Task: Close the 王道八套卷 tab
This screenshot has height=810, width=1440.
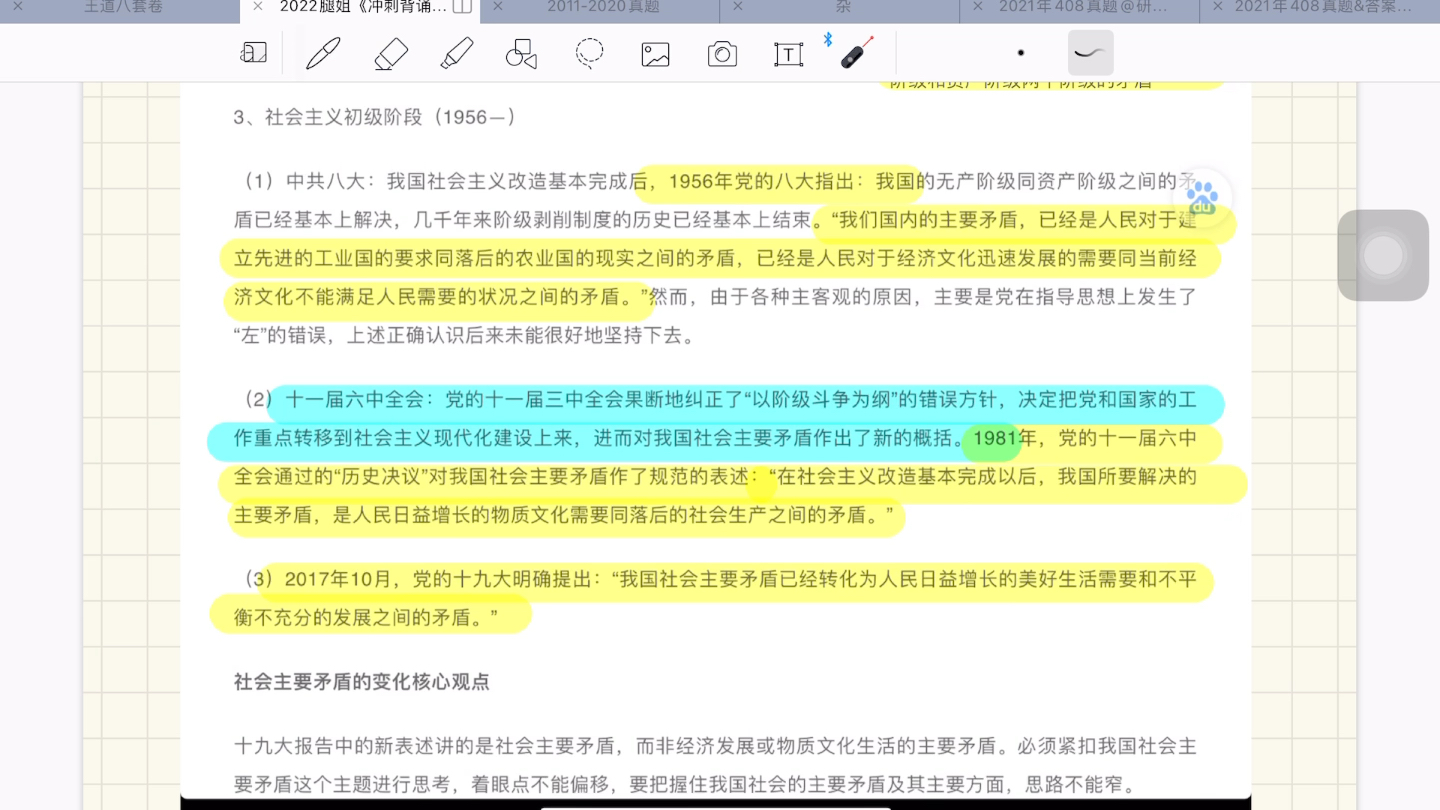Action: click(17, 6)
